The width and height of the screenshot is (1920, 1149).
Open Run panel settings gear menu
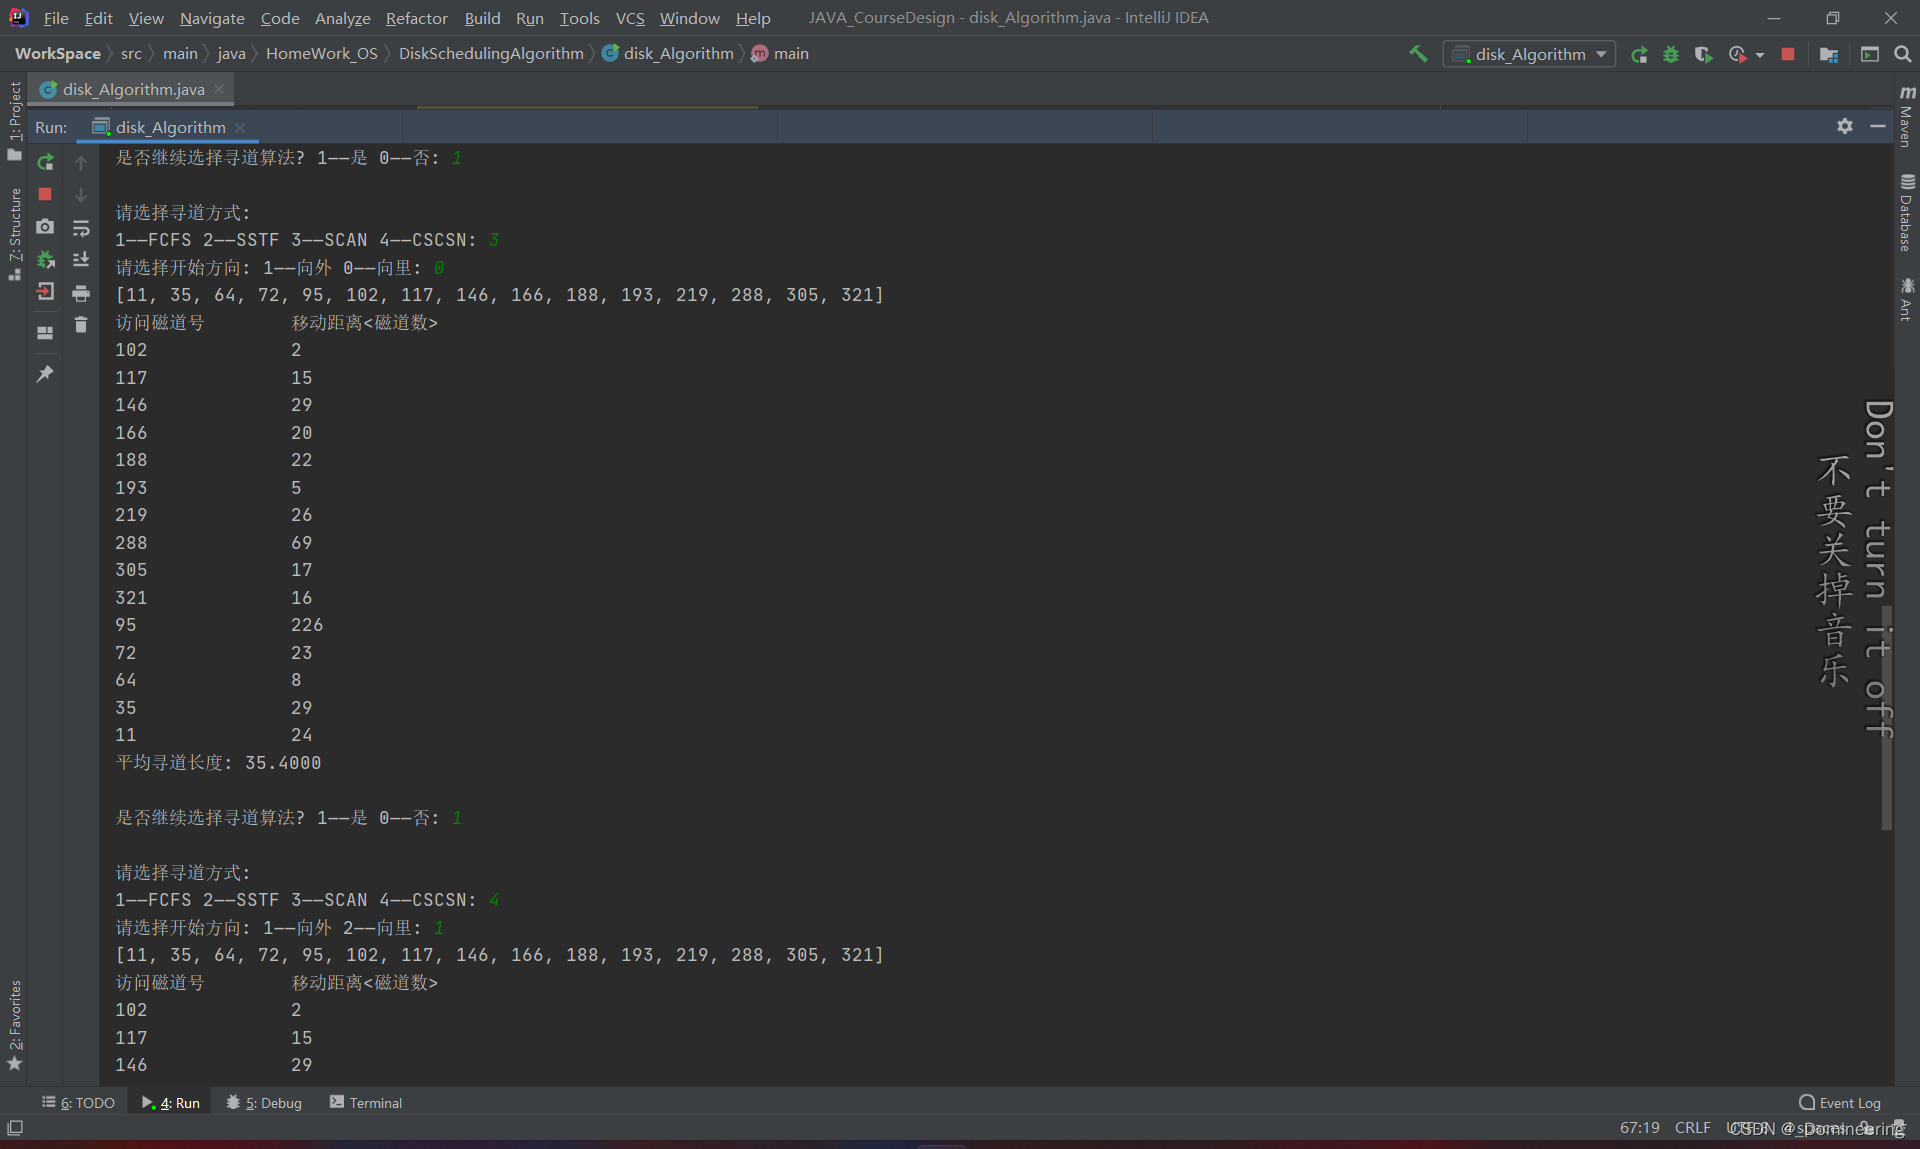pos(1844,126)
